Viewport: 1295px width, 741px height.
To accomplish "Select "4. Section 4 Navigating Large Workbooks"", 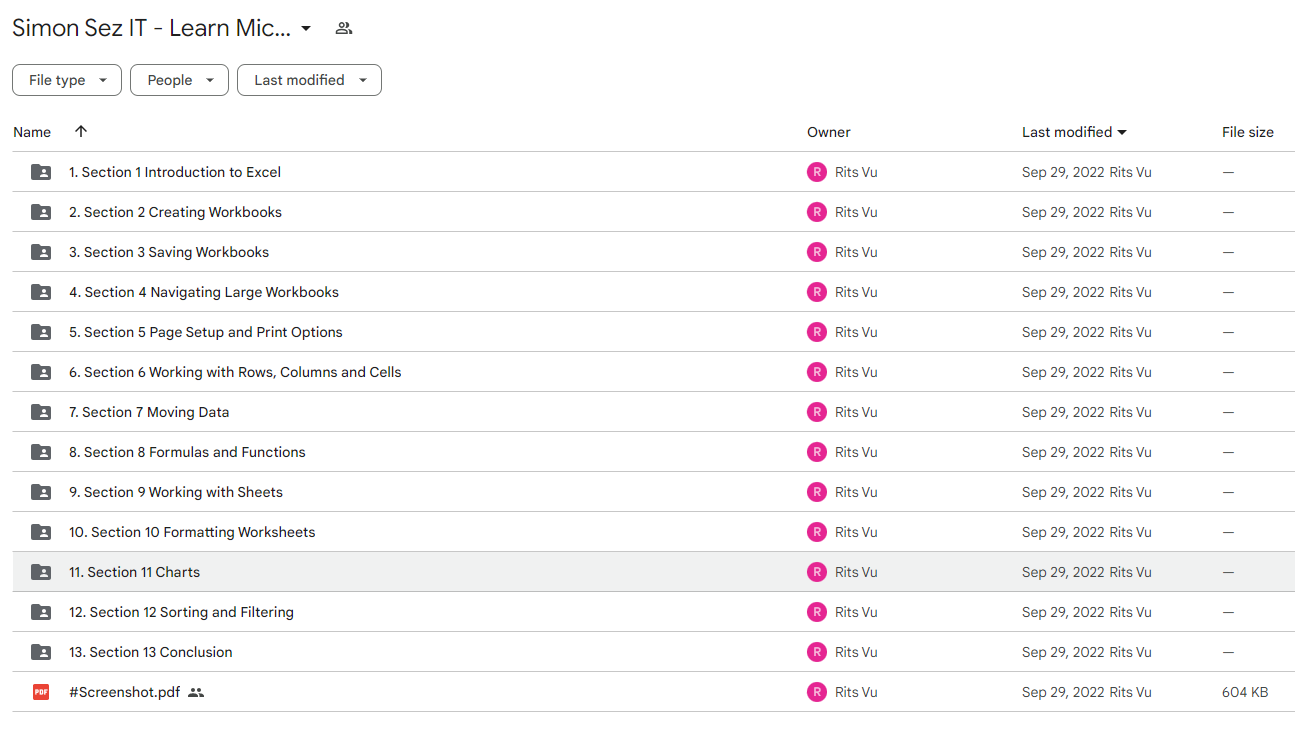I will pos(204,292).
